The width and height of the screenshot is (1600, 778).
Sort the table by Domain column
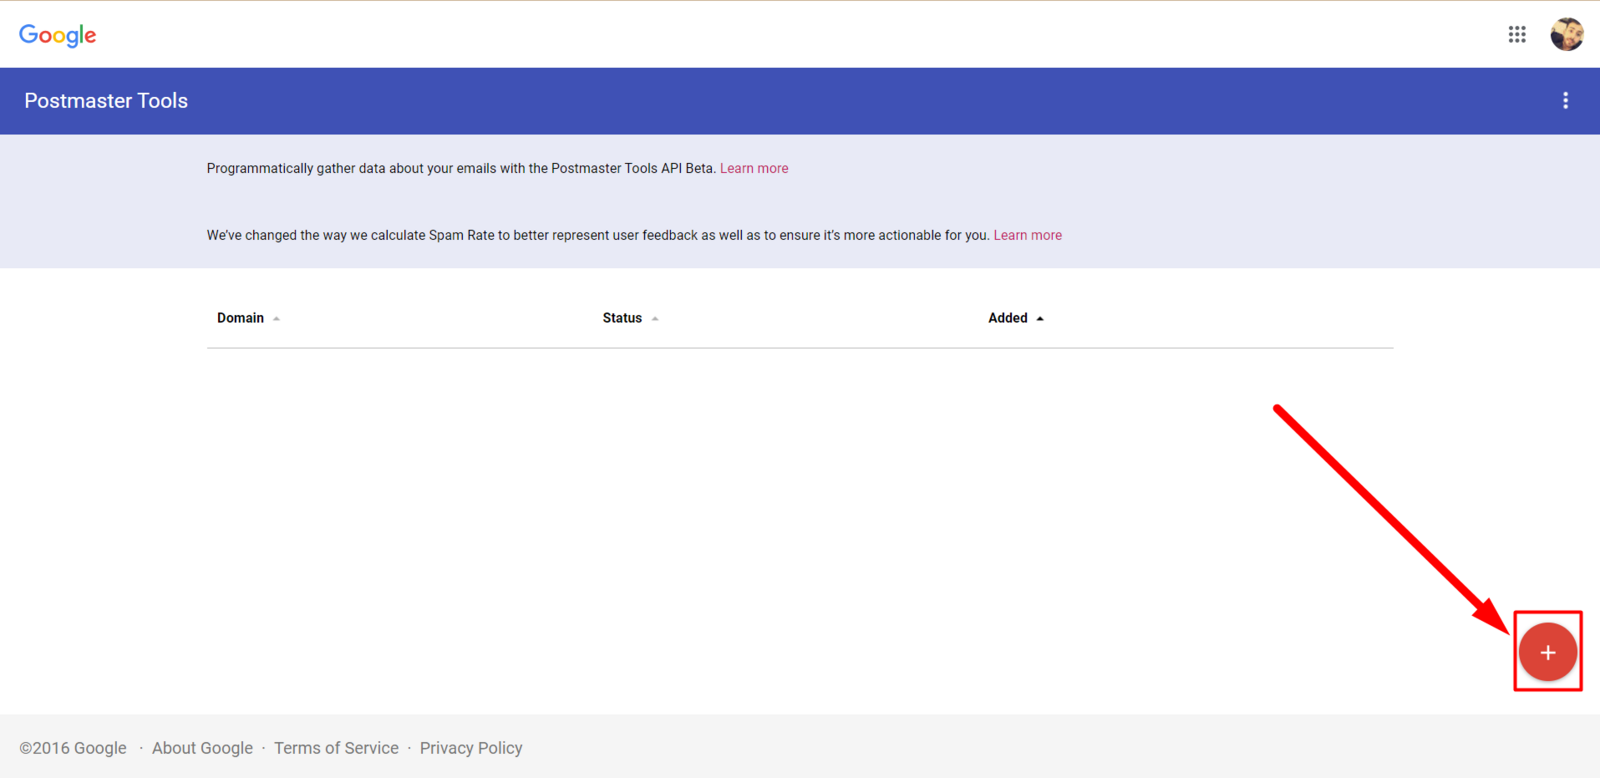[x=248, y=318]
